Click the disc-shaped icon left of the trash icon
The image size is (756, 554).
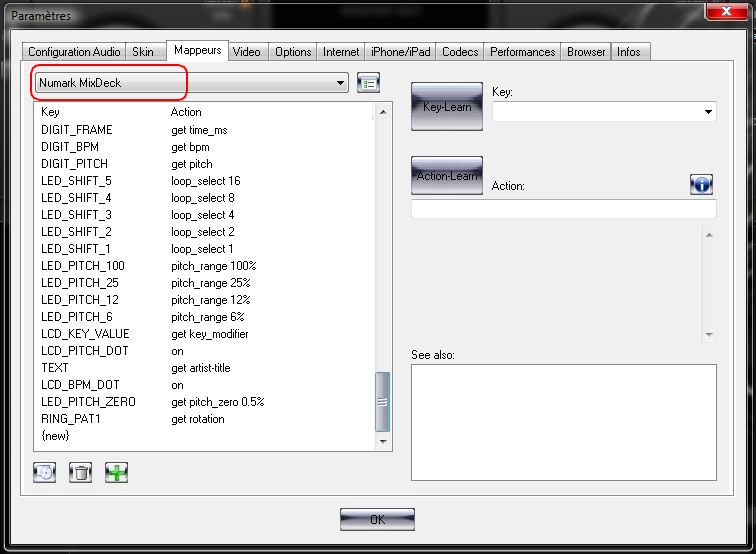click(x=44, y=472)
